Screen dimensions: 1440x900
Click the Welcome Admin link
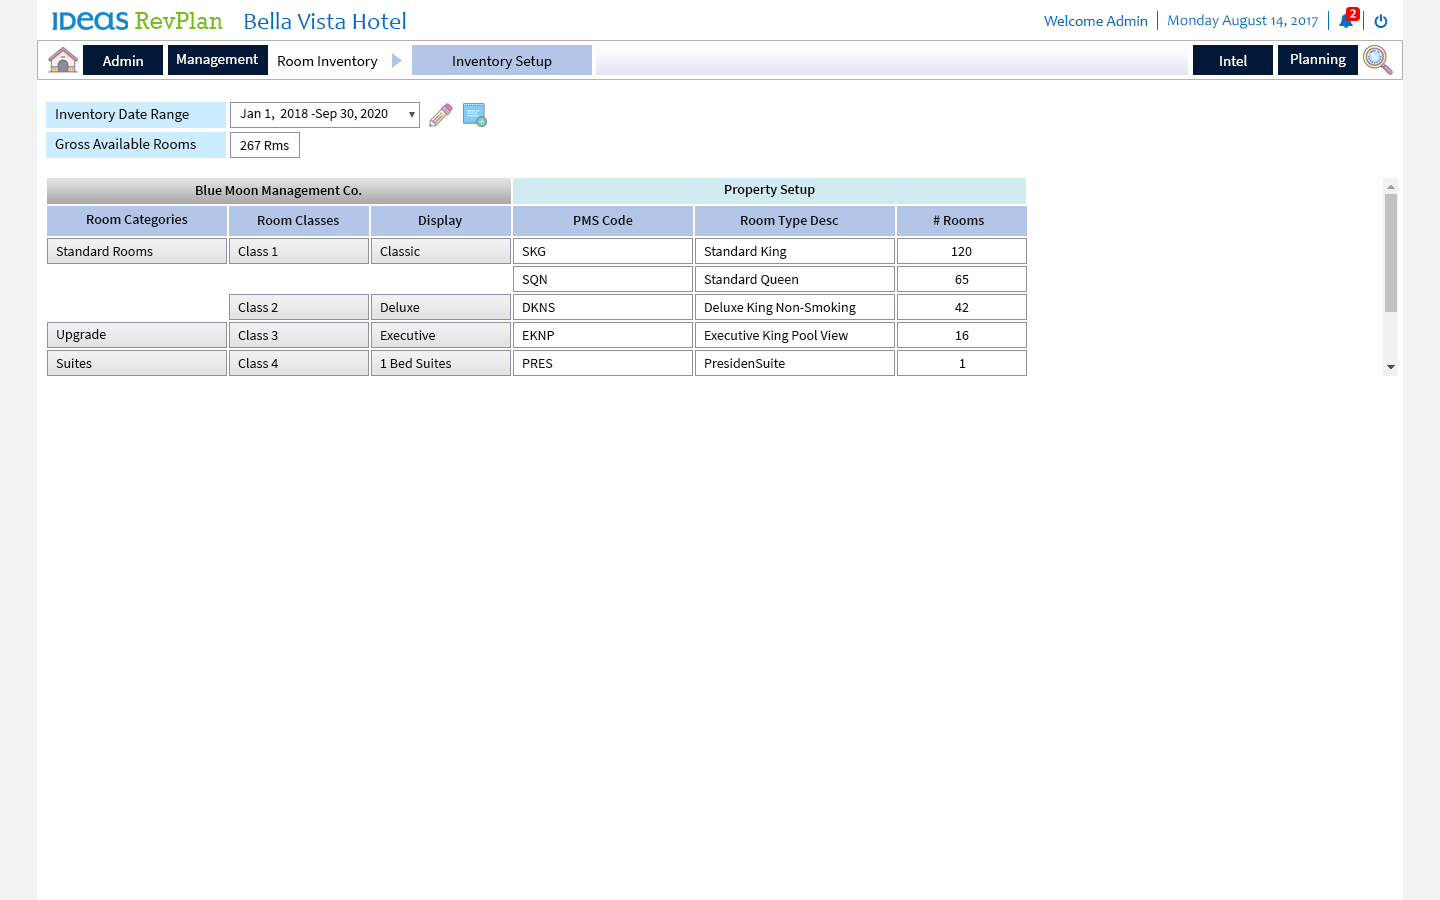coord(1095,21)
